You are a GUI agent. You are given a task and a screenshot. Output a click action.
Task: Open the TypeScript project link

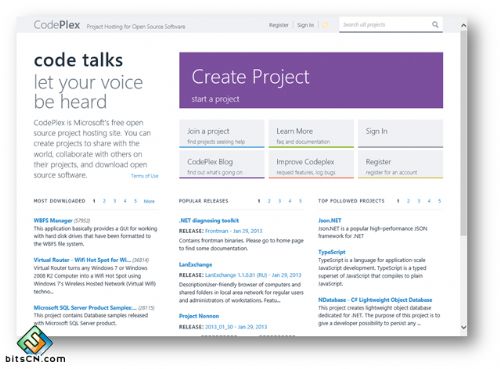pyautogui.click(x=332, y=252)
